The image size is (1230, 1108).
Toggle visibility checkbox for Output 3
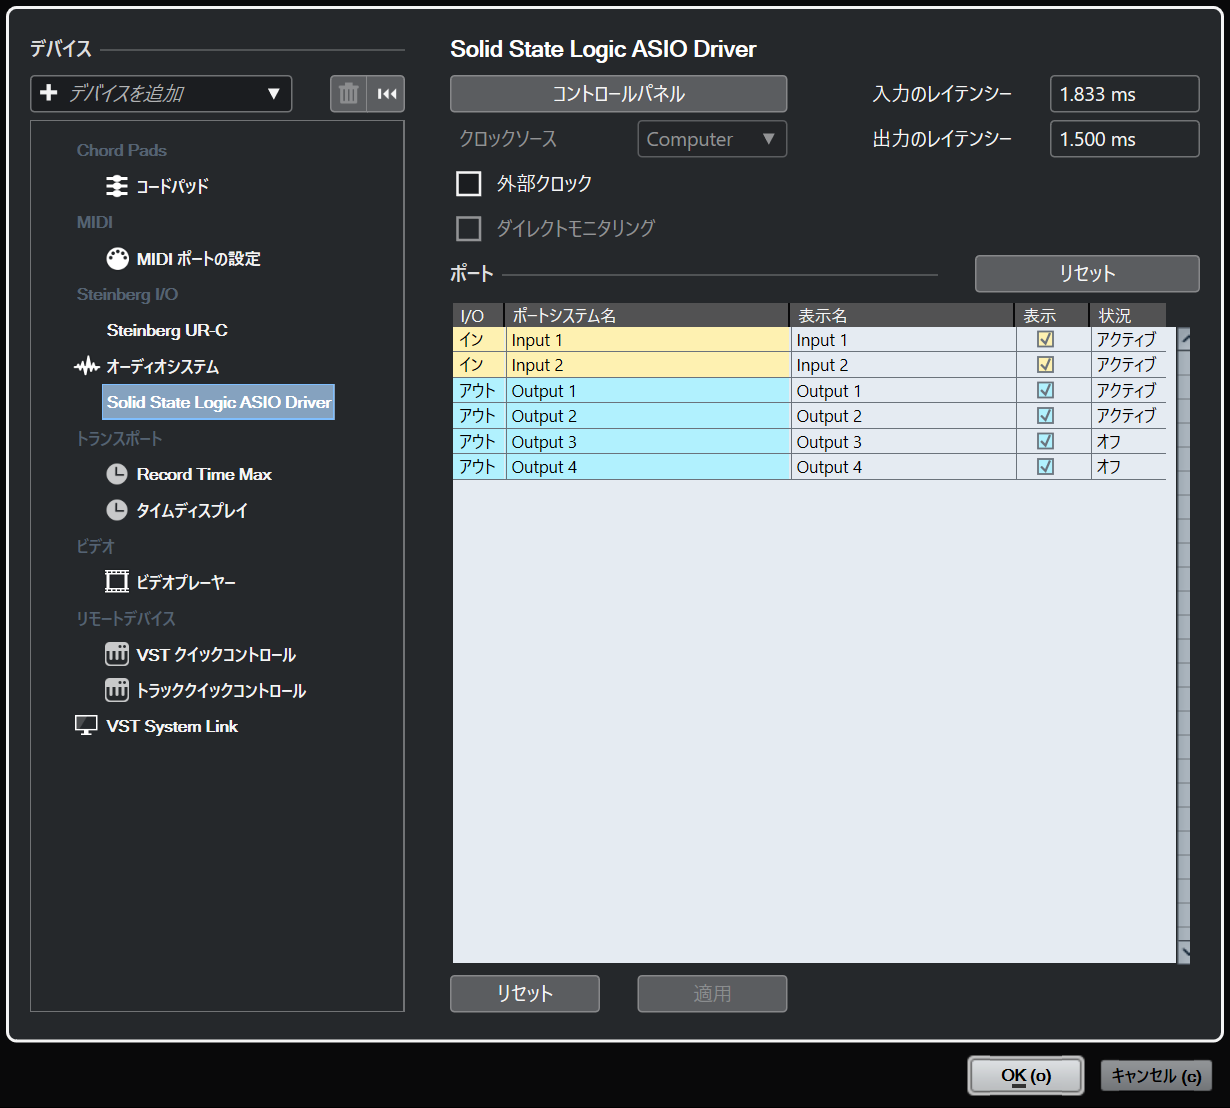[1045, 441]
